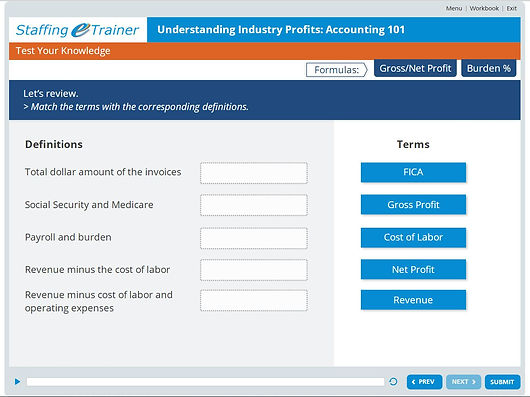Click the 'Definitions' heading

tap(54, 144)
